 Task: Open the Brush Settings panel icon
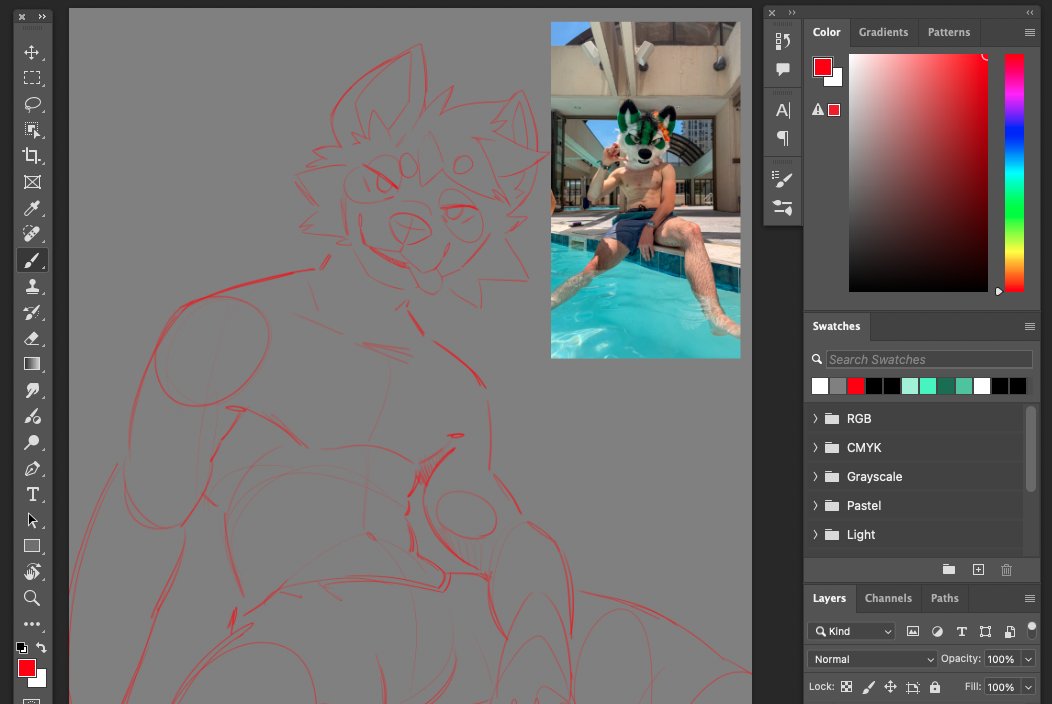[x=782, y=207]
